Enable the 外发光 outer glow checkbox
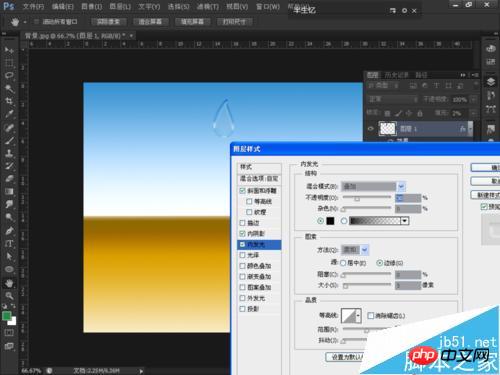This screenshot has height=375, width=500. pos(242,298)
